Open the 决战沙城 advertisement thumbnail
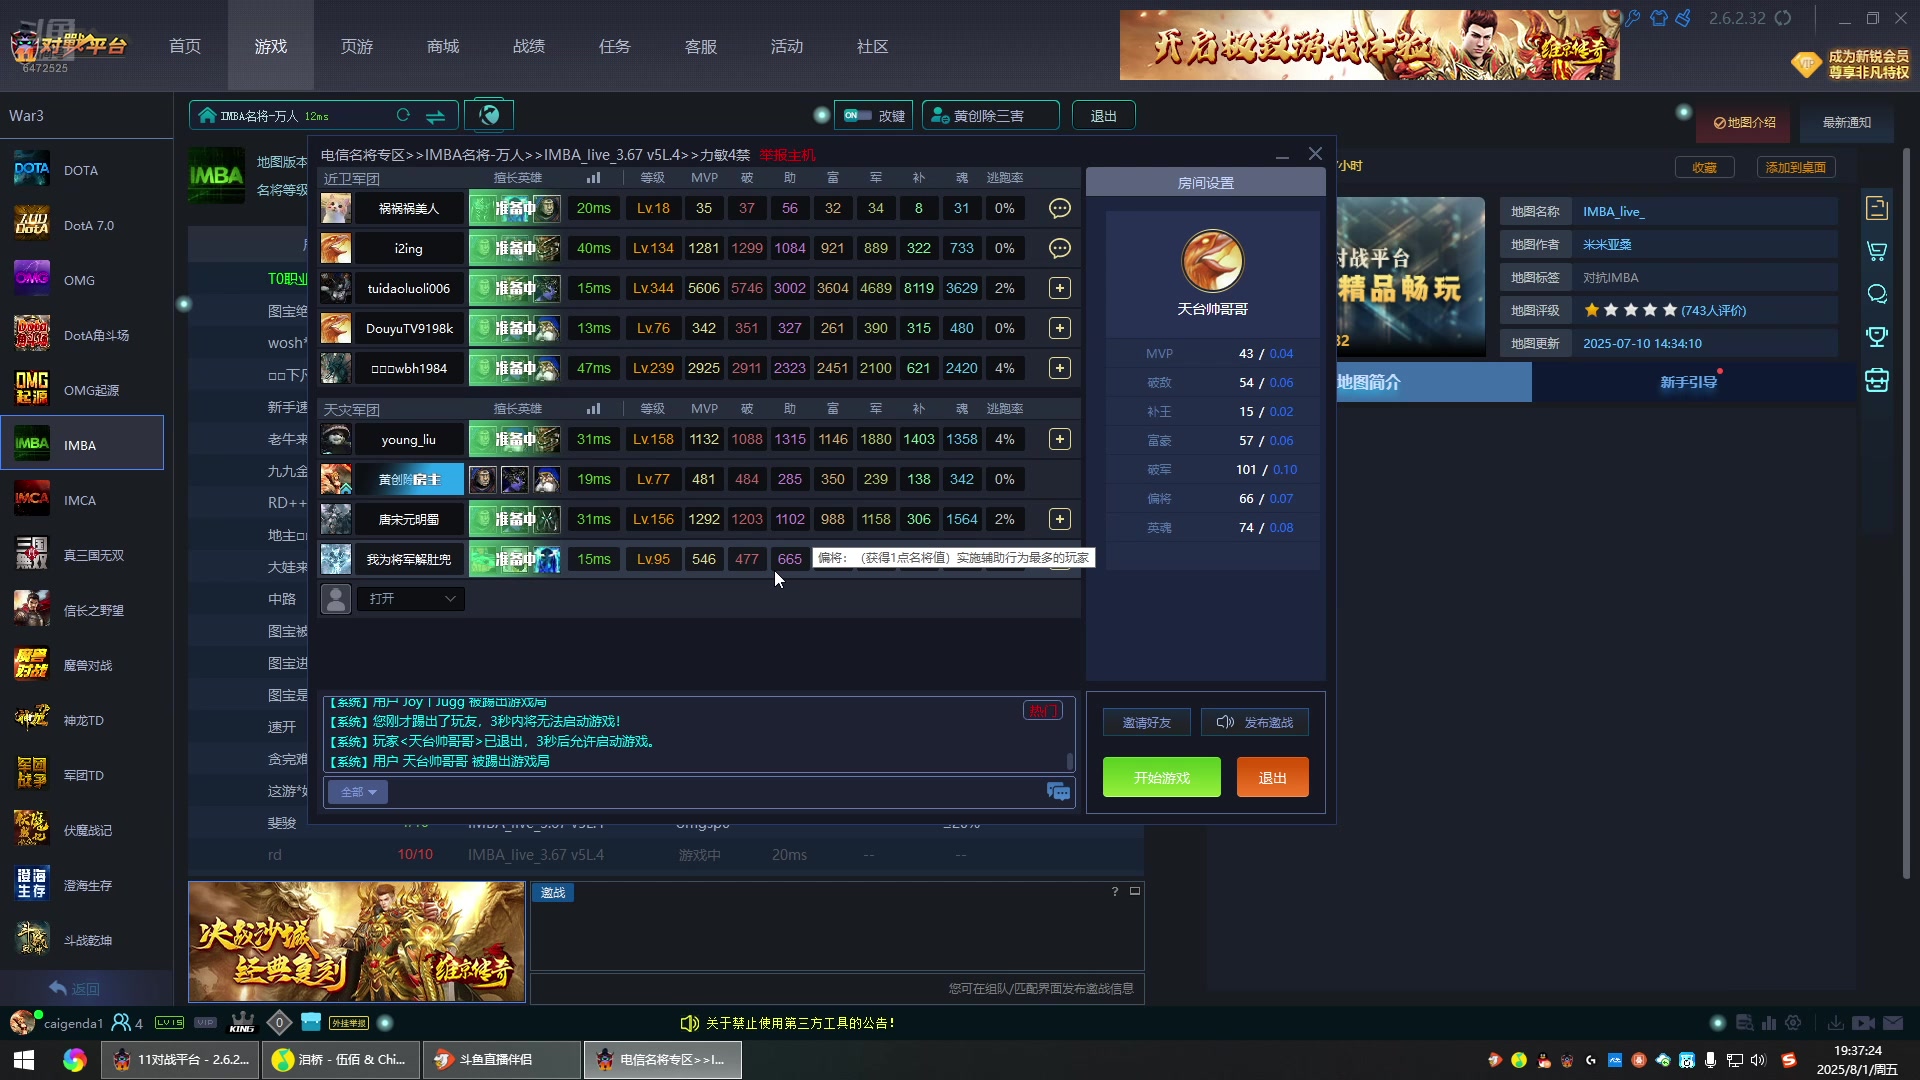The height and width of the screenshot is (1080, 1920). pyautogui.click(x=357, y=941)
